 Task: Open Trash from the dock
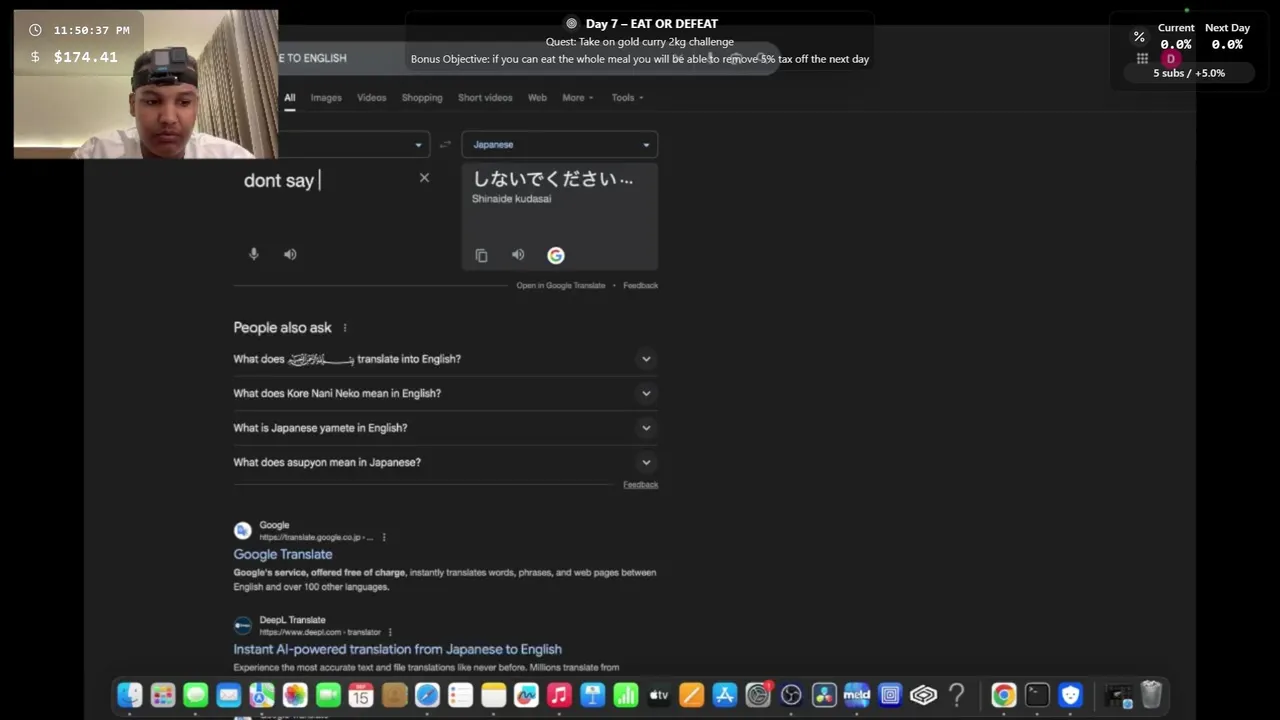[1151, 695]
